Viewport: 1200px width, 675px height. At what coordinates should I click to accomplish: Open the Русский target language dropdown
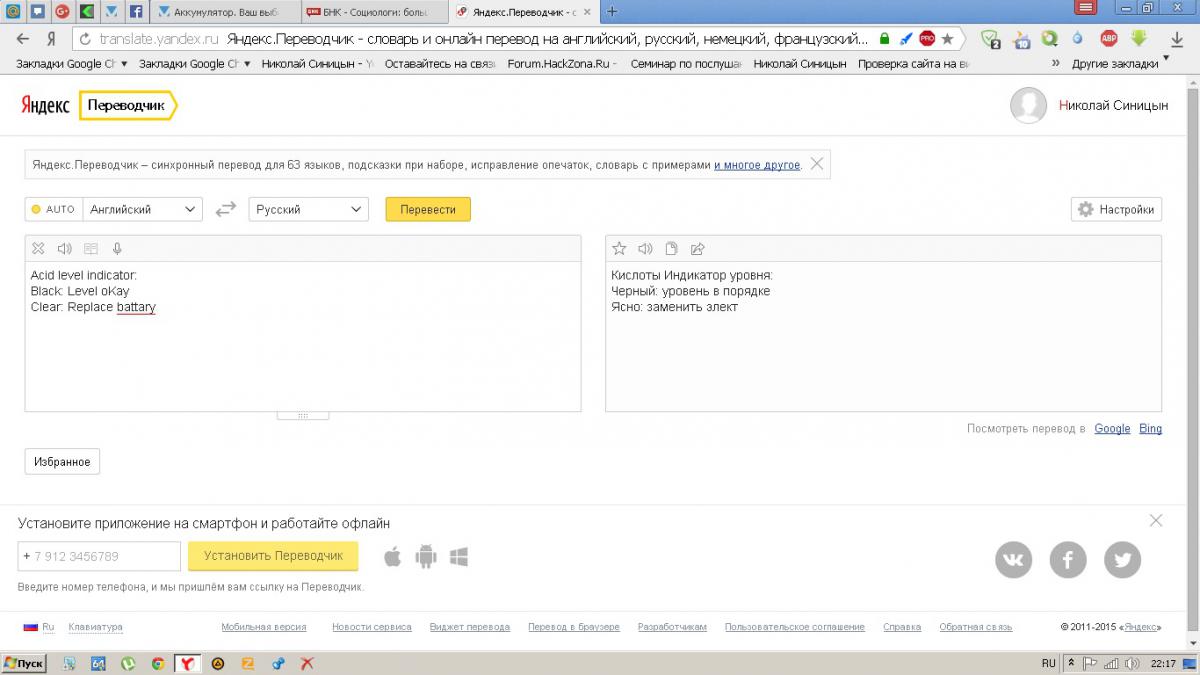(x=308, y=209)
